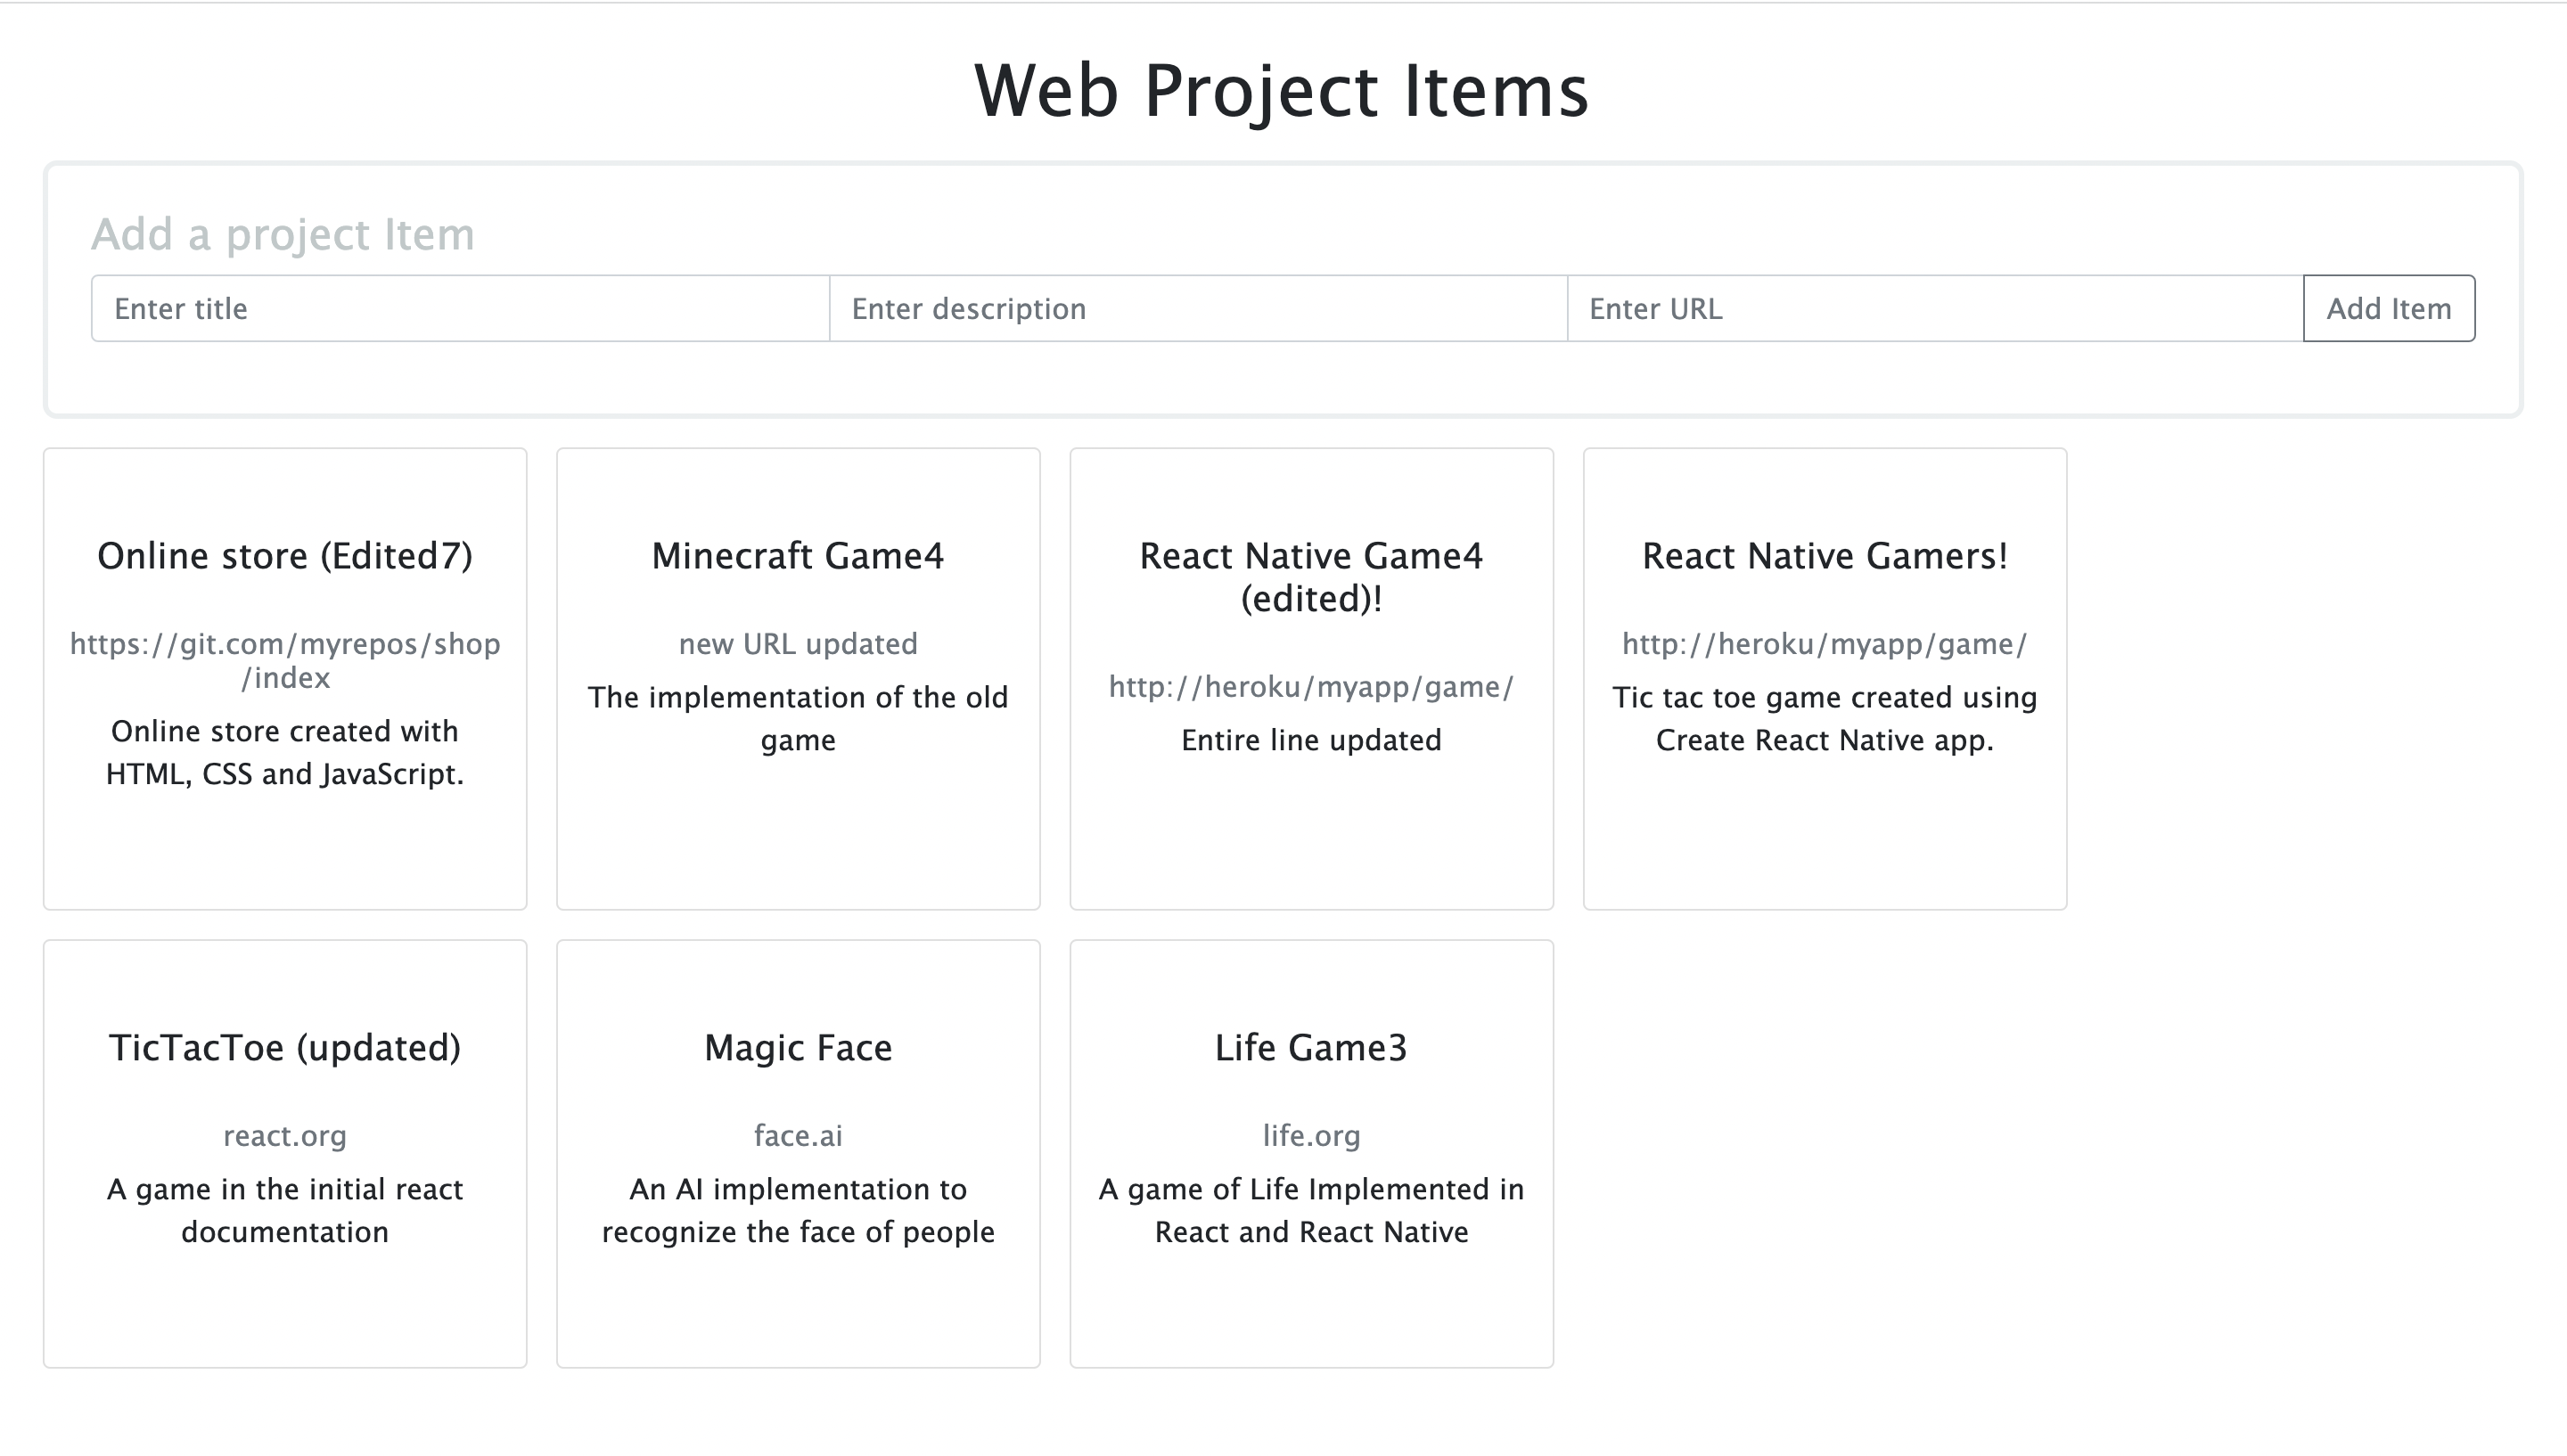Focus the Enter description field
Viewport: 2567px width, 1456px height.
pos(1197,308)
